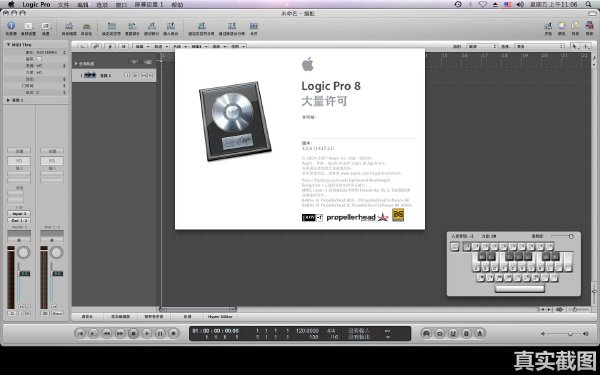Image resolution: width=600 pixels, height=375 pixels.
Task: Expand the Global Tracks disclosure triangle
Action: pyautogui.click(x=76, y=64)
